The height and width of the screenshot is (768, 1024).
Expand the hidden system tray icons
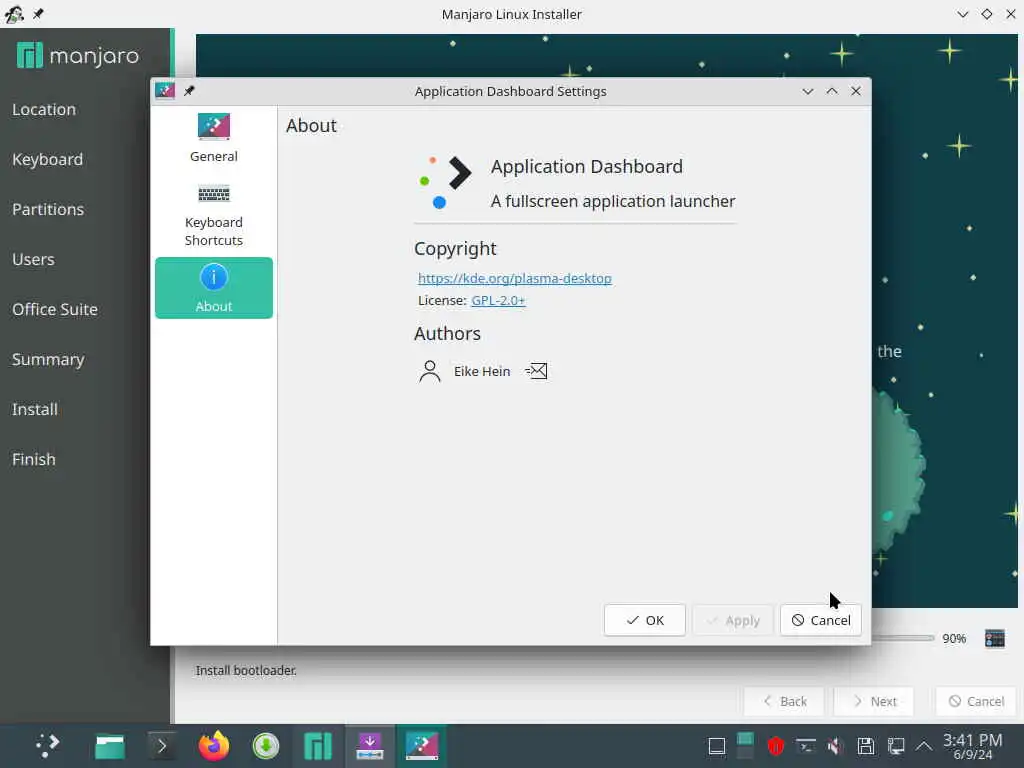(924, 746)
